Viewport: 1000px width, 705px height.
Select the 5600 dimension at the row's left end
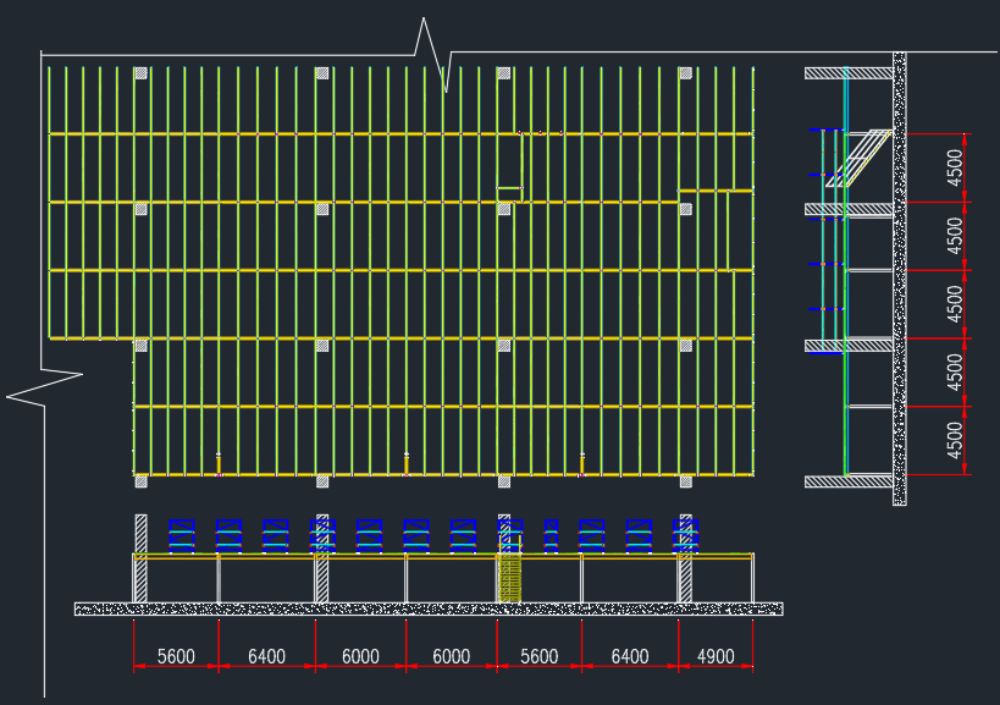176,656
